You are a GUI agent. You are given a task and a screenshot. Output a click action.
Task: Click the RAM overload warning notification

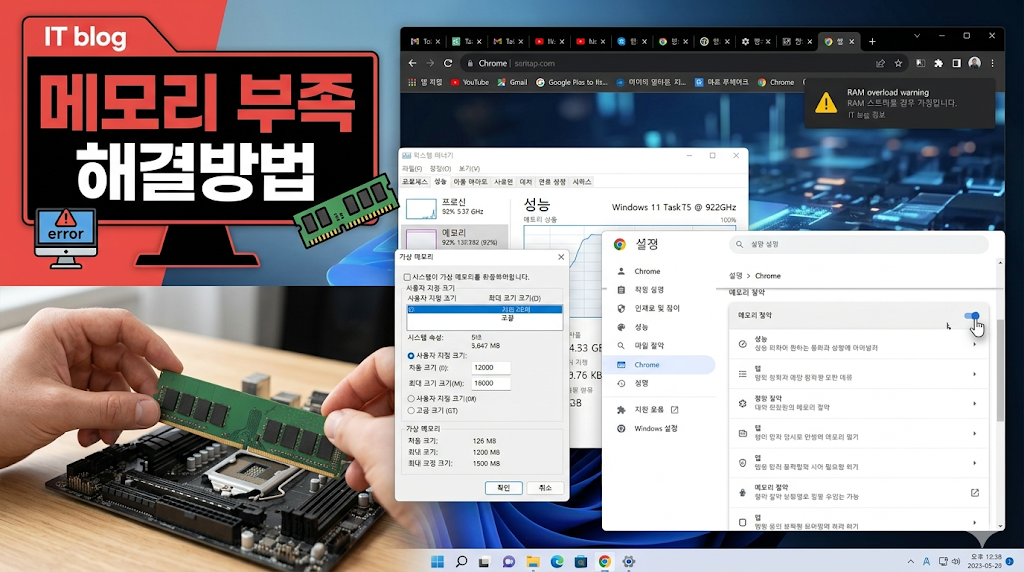pyautogui.click(x=900, y=103)
